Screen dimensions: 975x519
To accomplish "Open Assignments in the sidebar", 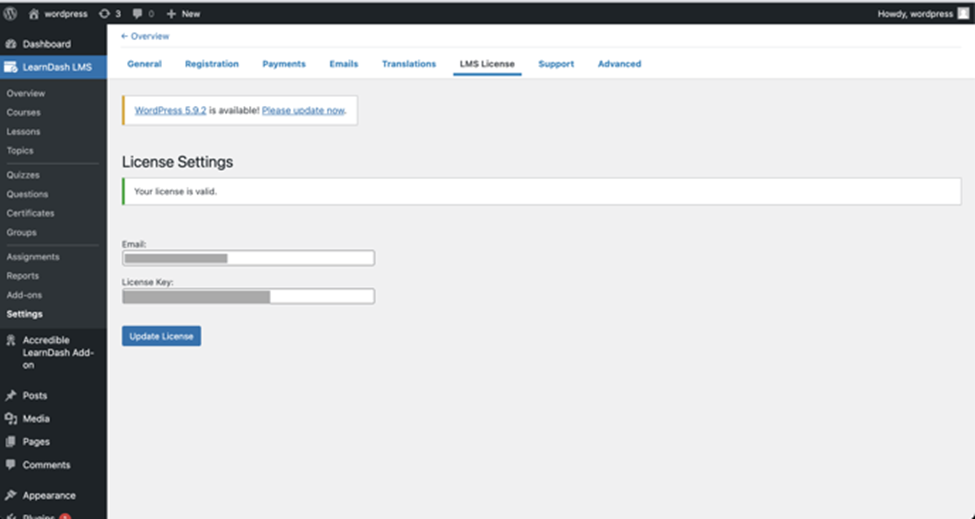I will pyautogui.click(x=33, y=257).
